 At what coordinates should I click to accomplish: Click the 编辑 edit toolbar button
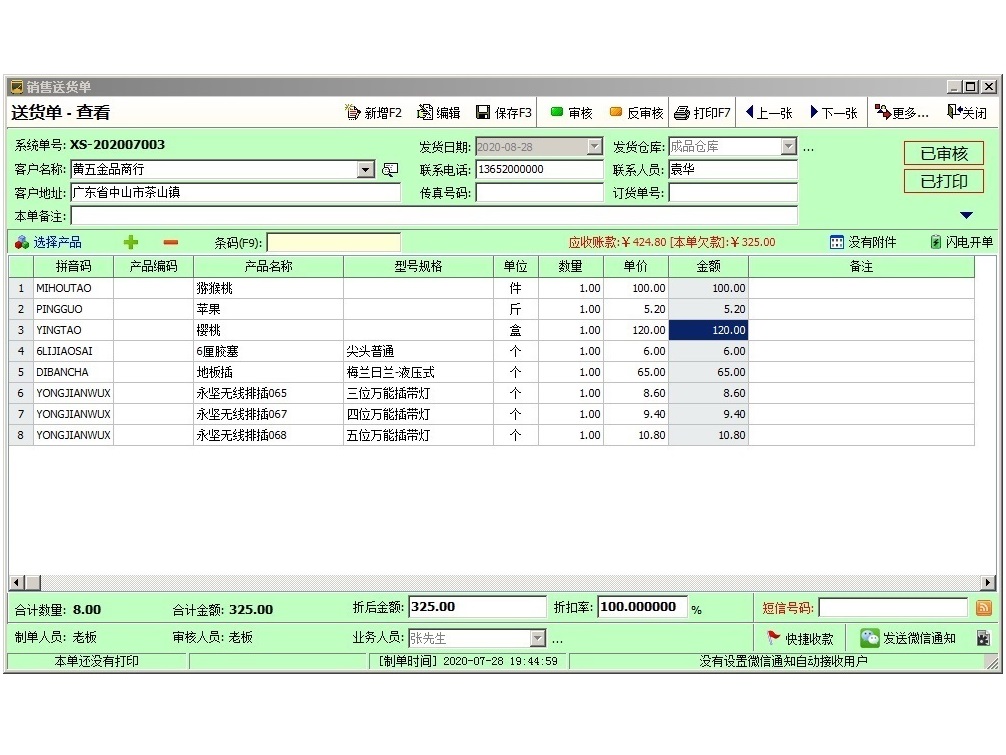(x=439, y=113)
